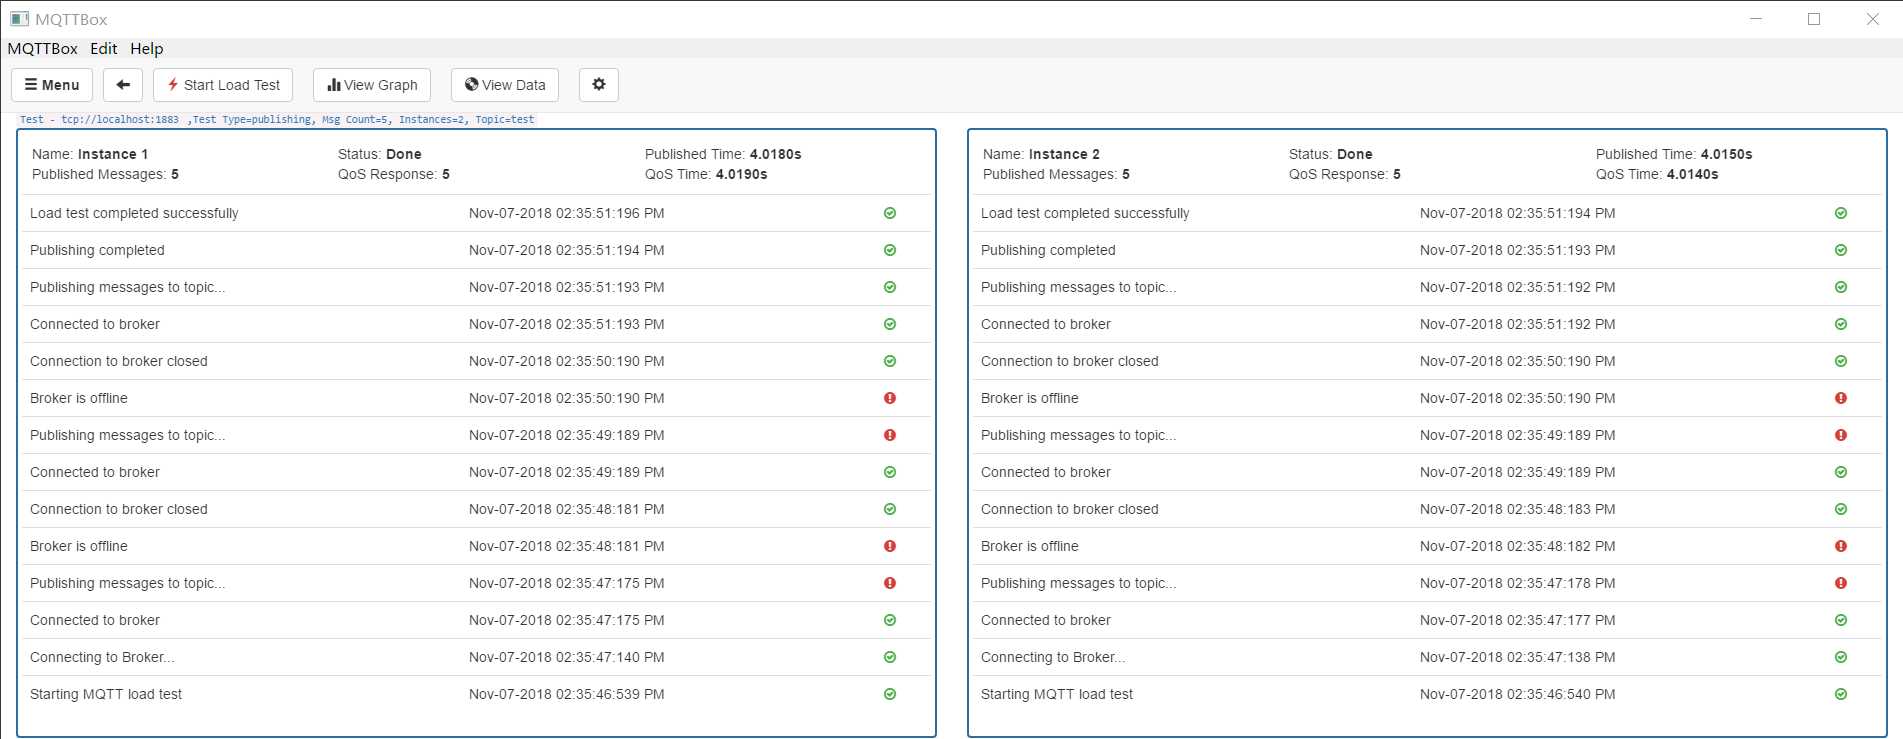The width and height of the screenshot is (1903, 739).
Task: Click Instance 1 success icon at 02:35:50:190 Connection closed
Action: 890,361
